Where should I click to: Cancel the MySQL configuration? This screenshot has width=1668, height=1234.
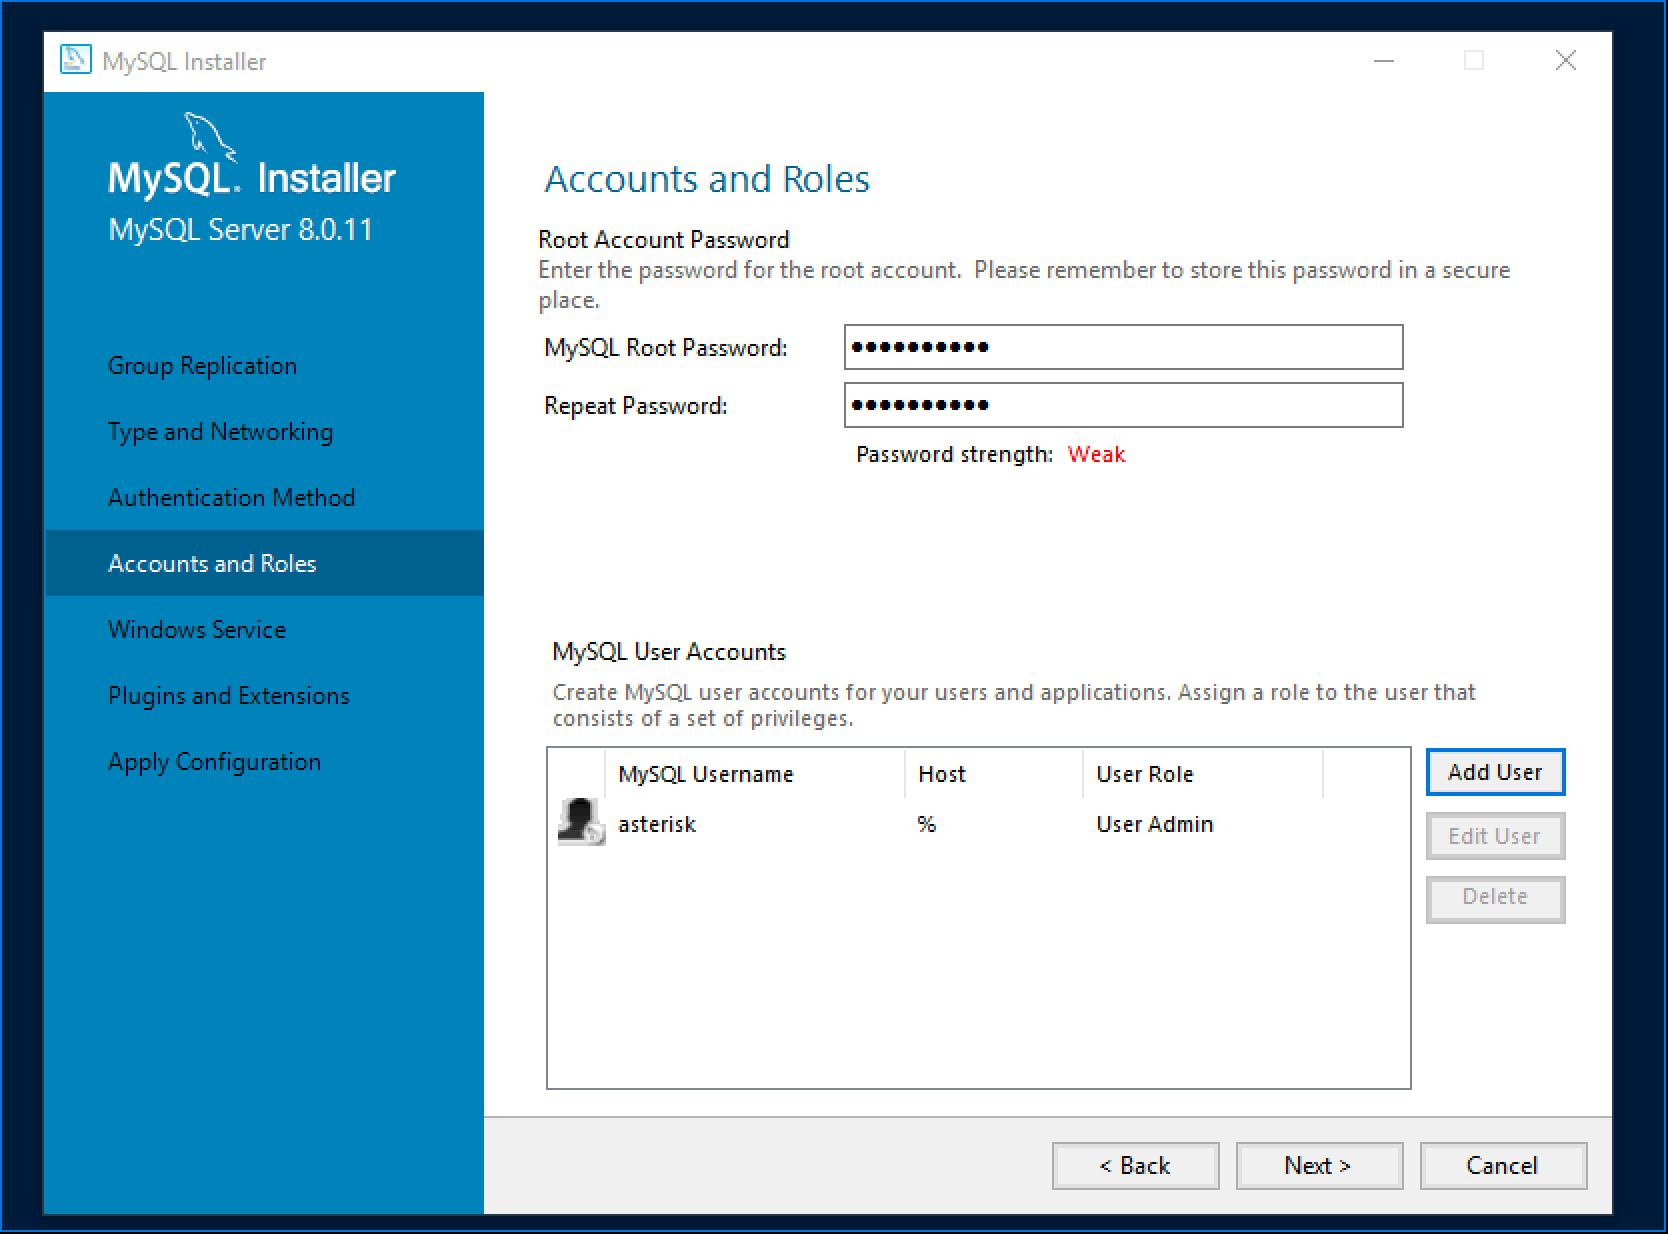(1502, 1166)
